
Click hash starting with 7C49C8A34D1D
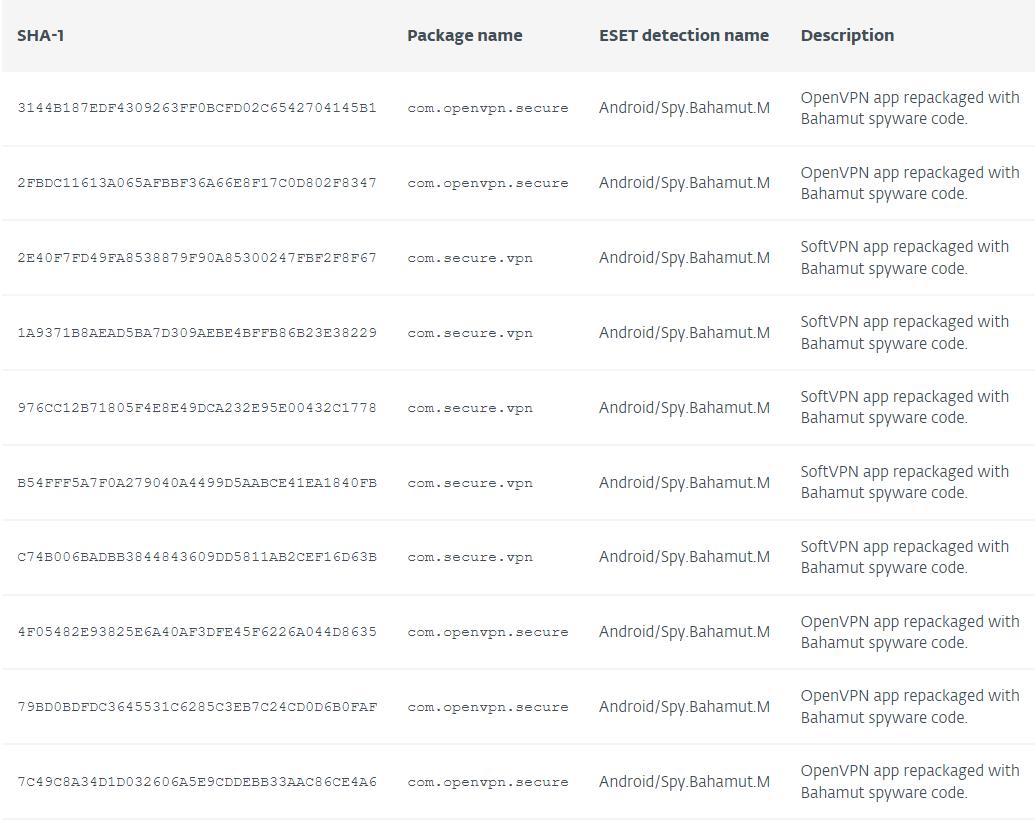tap(196, 782)
